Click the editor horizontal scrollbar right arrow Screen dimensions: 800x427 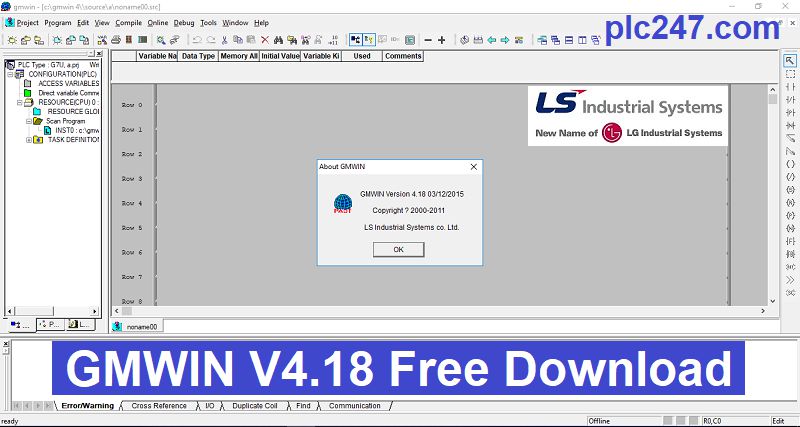pos(763,311)
